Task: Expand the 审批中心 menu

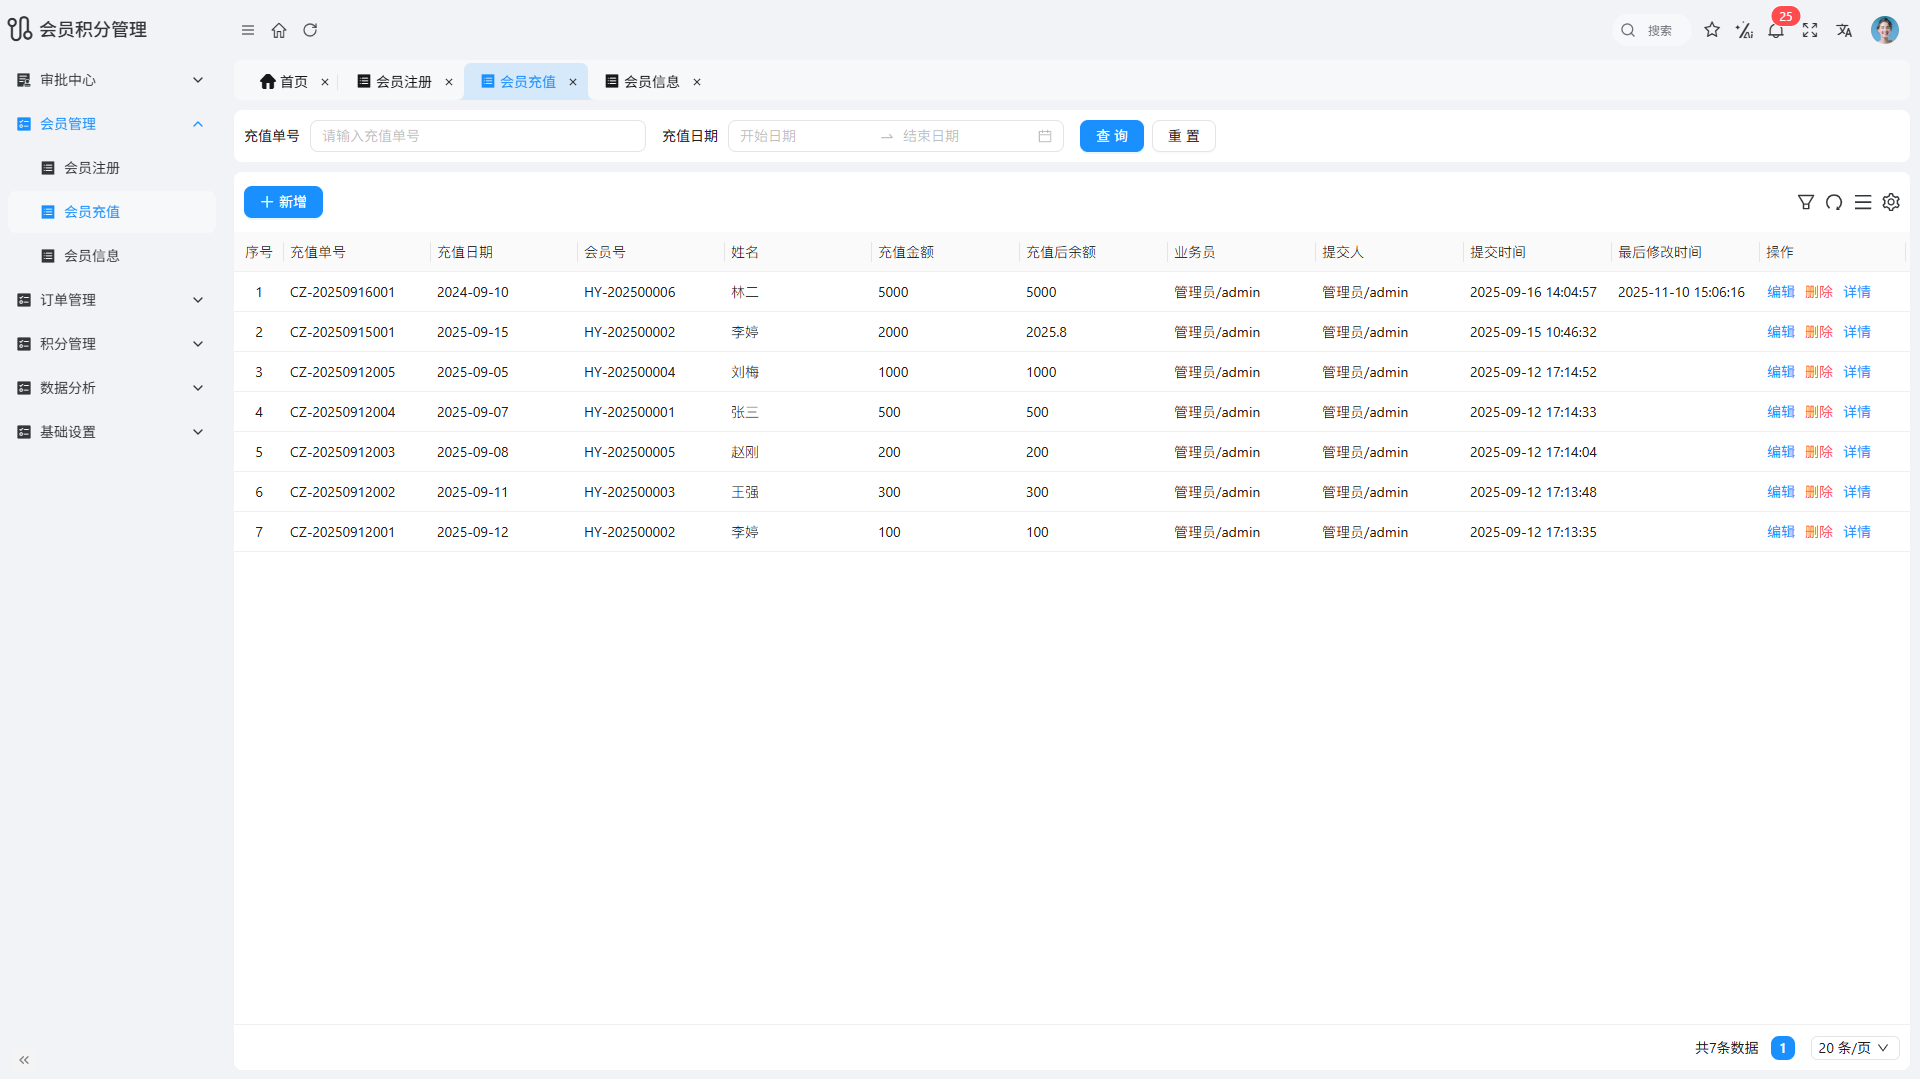Action: 110,80
